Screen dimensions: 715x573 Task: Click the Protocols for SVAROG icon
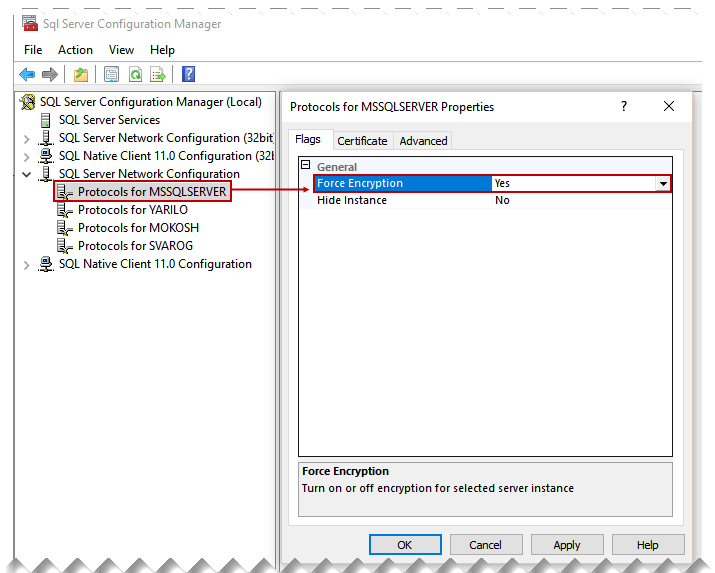tap(64, 246)
